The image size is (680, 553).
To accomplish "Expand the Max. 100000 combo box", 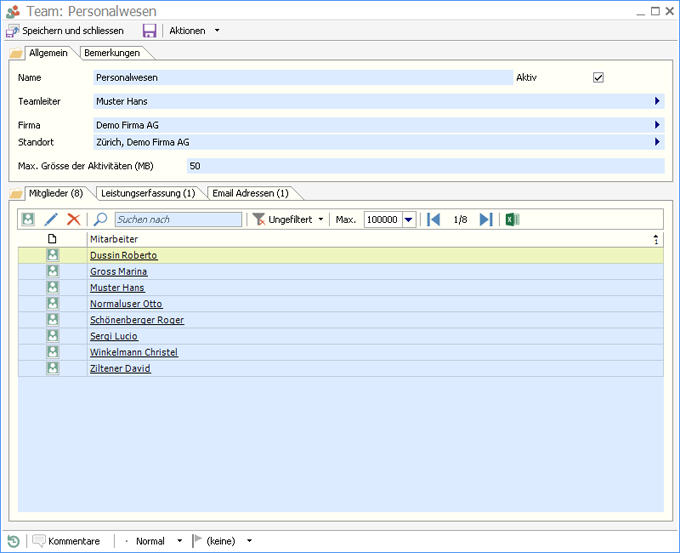I will click(408, 219).
